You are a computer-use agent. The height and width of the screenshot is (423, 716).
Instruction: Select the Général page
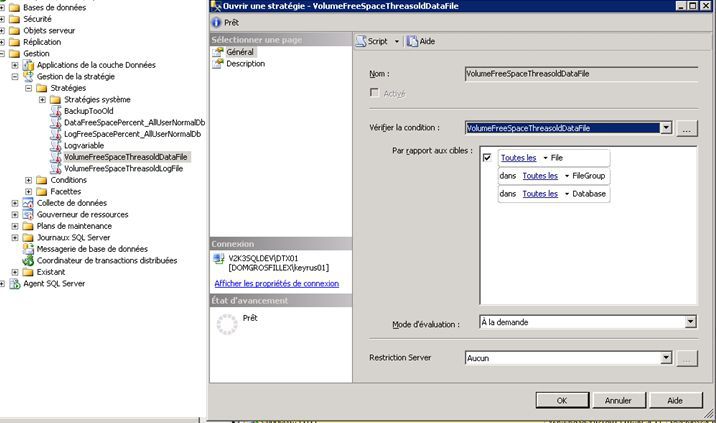click(x=240, y=52)
